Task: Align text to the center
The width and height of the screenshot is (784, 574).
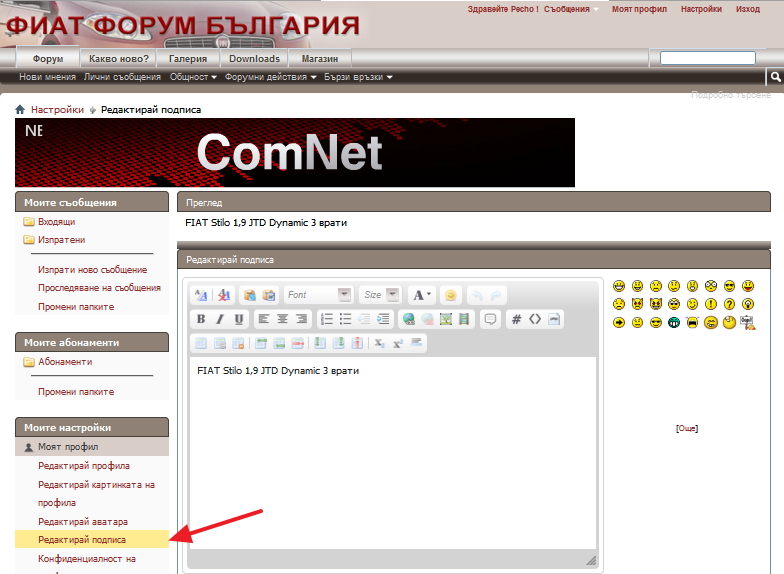Action: (x=282, y=320)
